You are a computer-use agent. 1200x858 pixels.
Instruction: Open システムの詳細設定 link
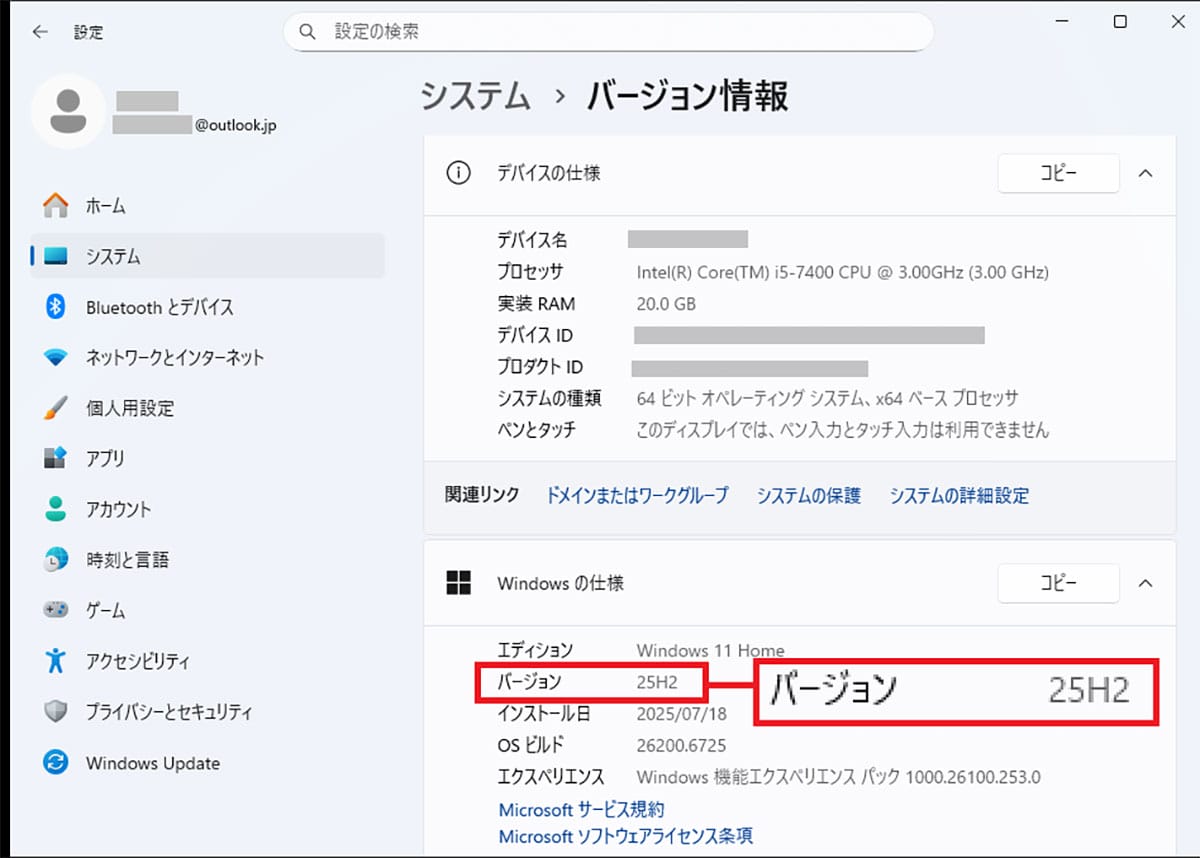point(959,495)
